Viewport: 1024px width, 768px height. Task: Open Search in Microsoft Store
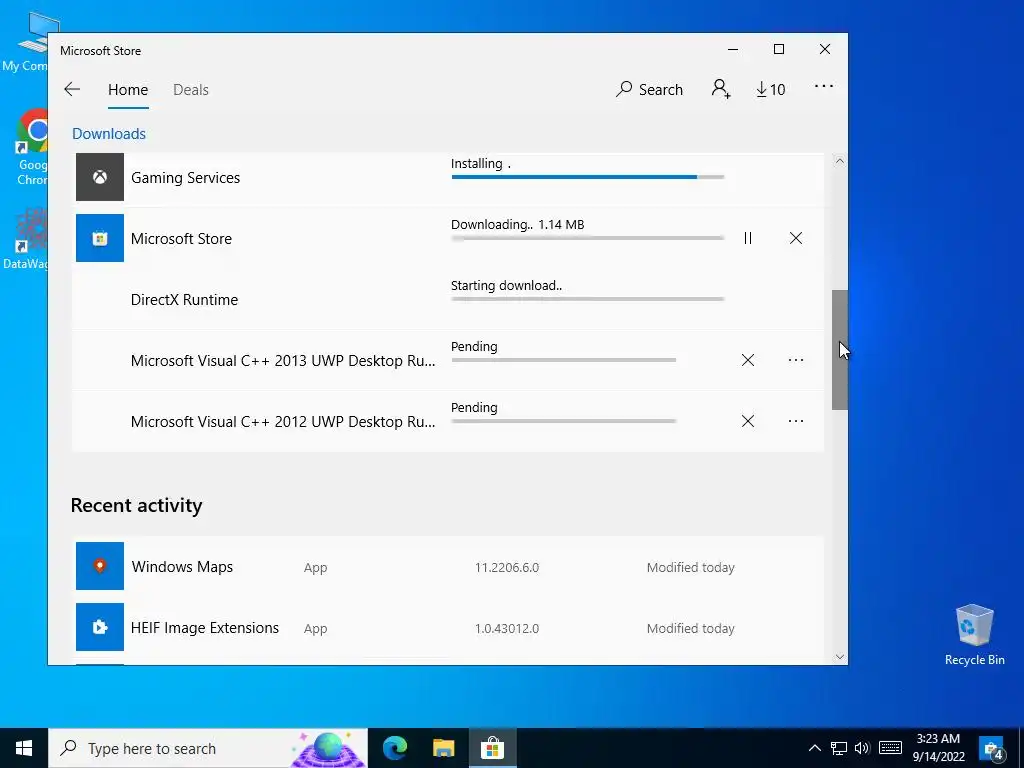pyautogui.click(x=649, y=89)
